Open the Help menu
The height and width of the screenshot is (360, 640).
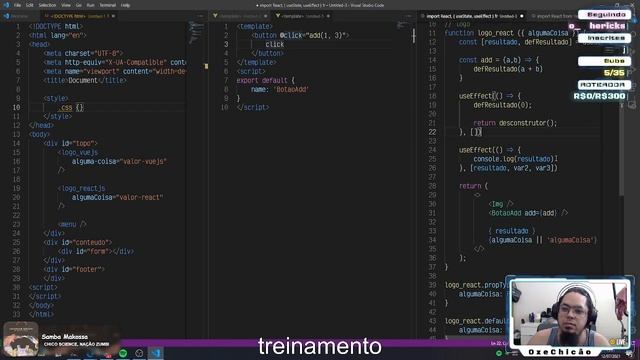(x=125, y=5)
